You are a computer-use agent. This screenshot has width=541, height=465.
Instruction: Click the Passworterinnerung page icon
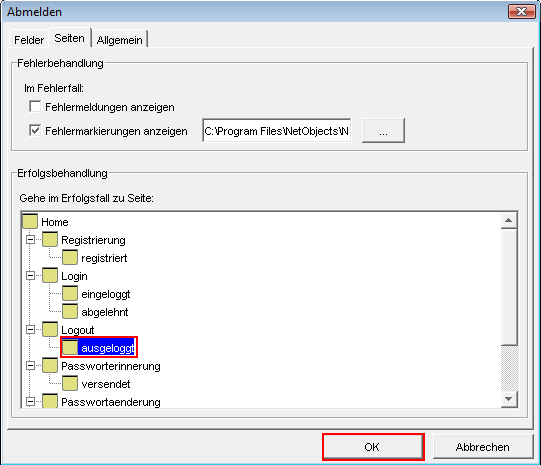[50, 366]
